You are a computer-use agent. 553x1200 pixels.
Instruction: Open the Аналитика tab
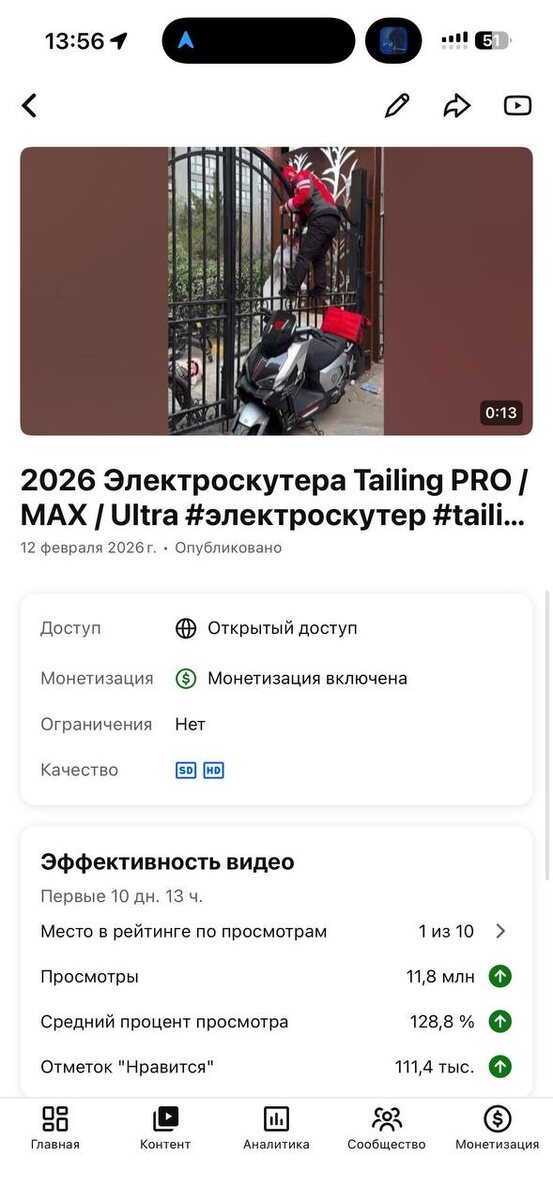click(x=276, y=1129)
